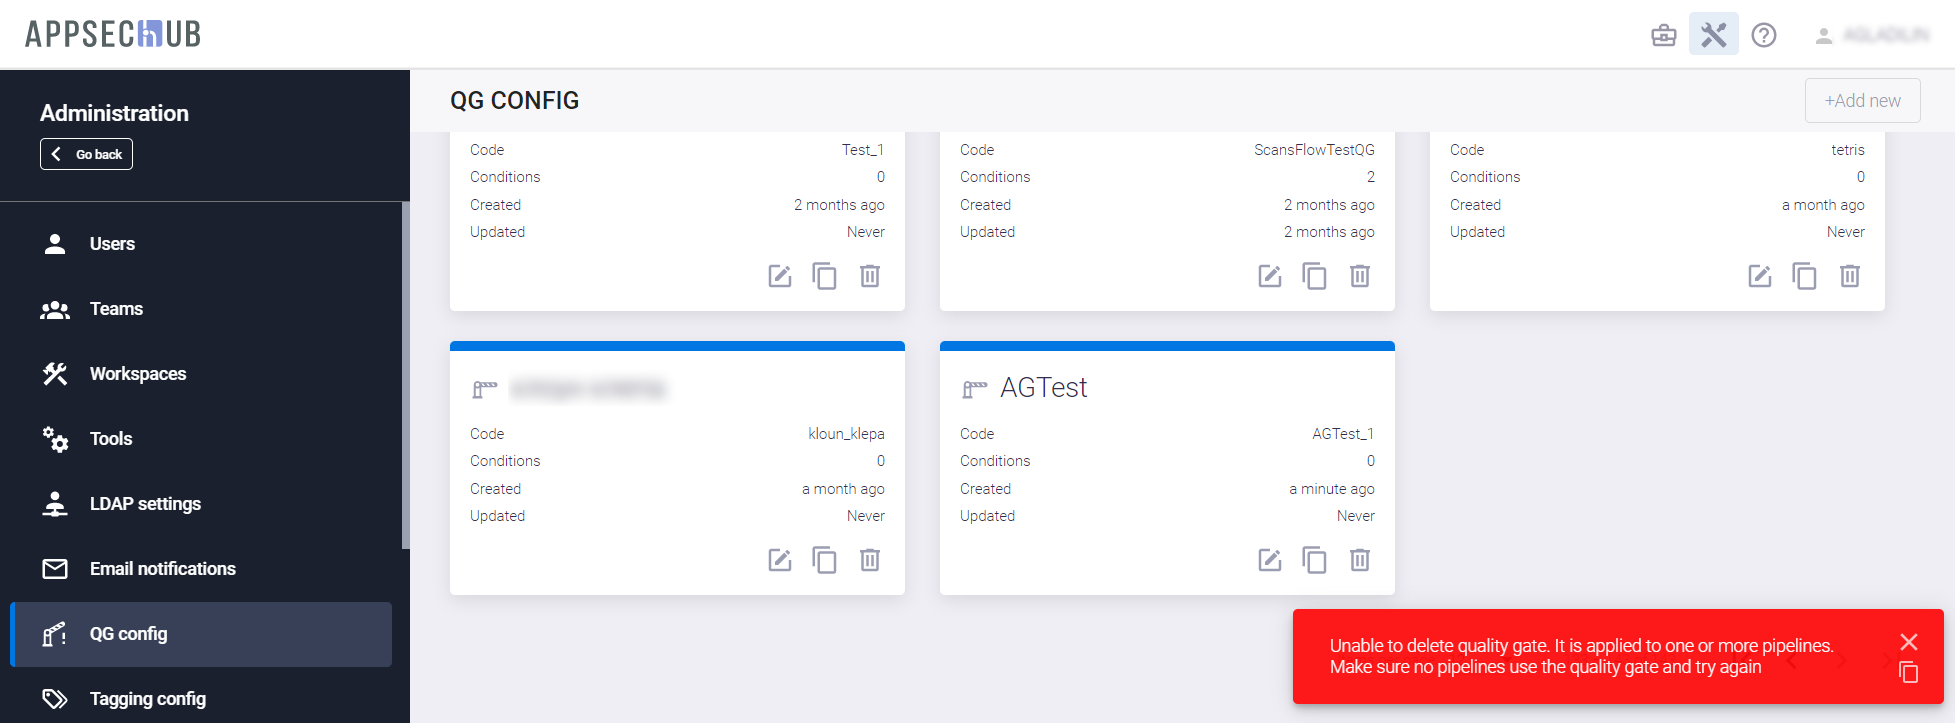Open the user profile menu
The width and height of the screenshot is (1955, 723).
(1871, 35)
